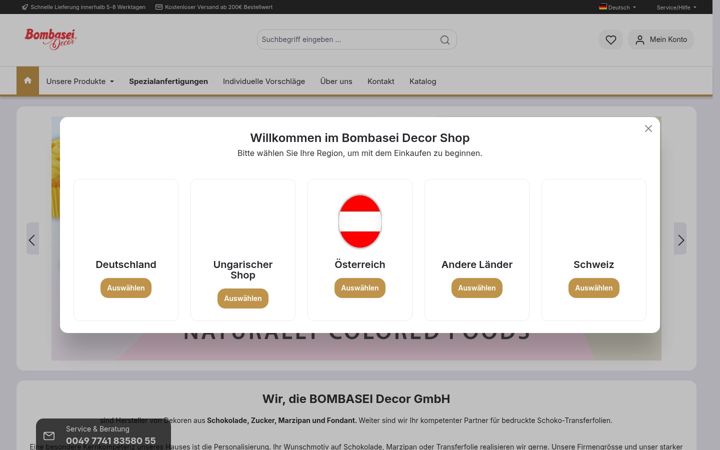720x450 pixels.
Task: Show next slide with right arrow
Action: coord(681,240)
